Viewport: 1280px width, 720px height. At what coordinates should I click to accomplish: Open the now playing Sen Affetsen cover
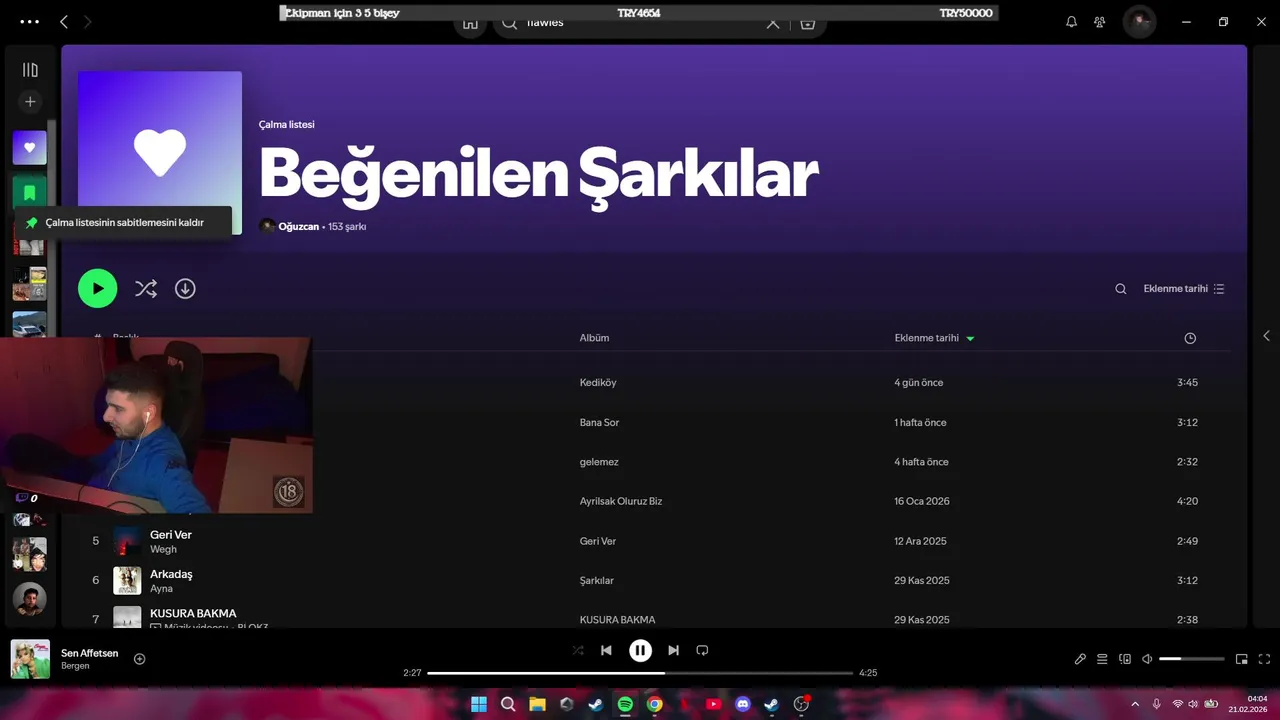30,659
